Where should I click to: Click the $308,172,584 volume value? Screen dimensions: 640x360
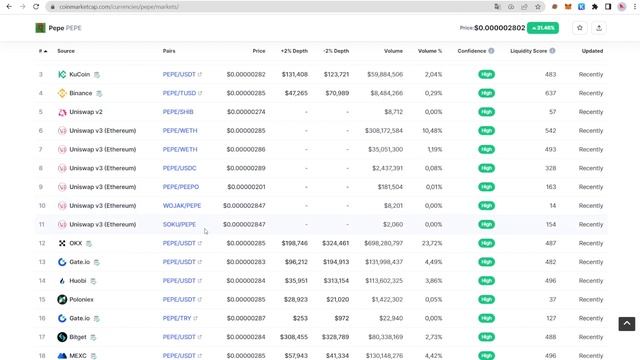pyautogui.click(x=384, y=131)
